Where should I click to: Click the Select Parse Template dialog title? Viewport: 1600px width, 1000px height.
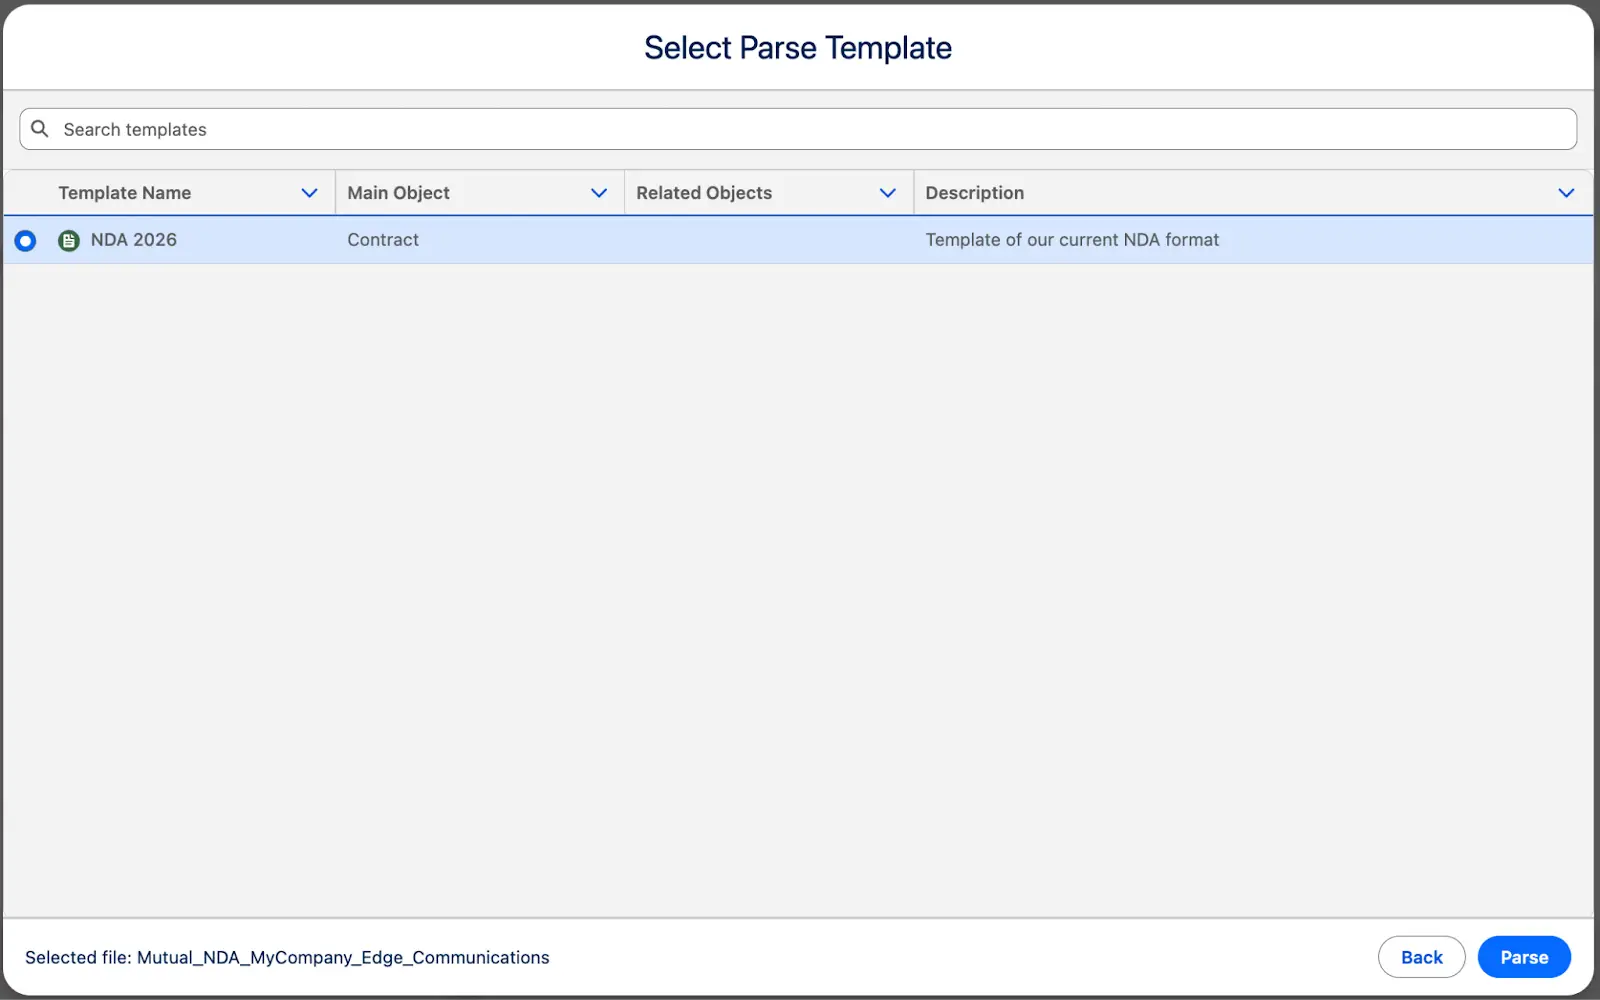point(798,48)
